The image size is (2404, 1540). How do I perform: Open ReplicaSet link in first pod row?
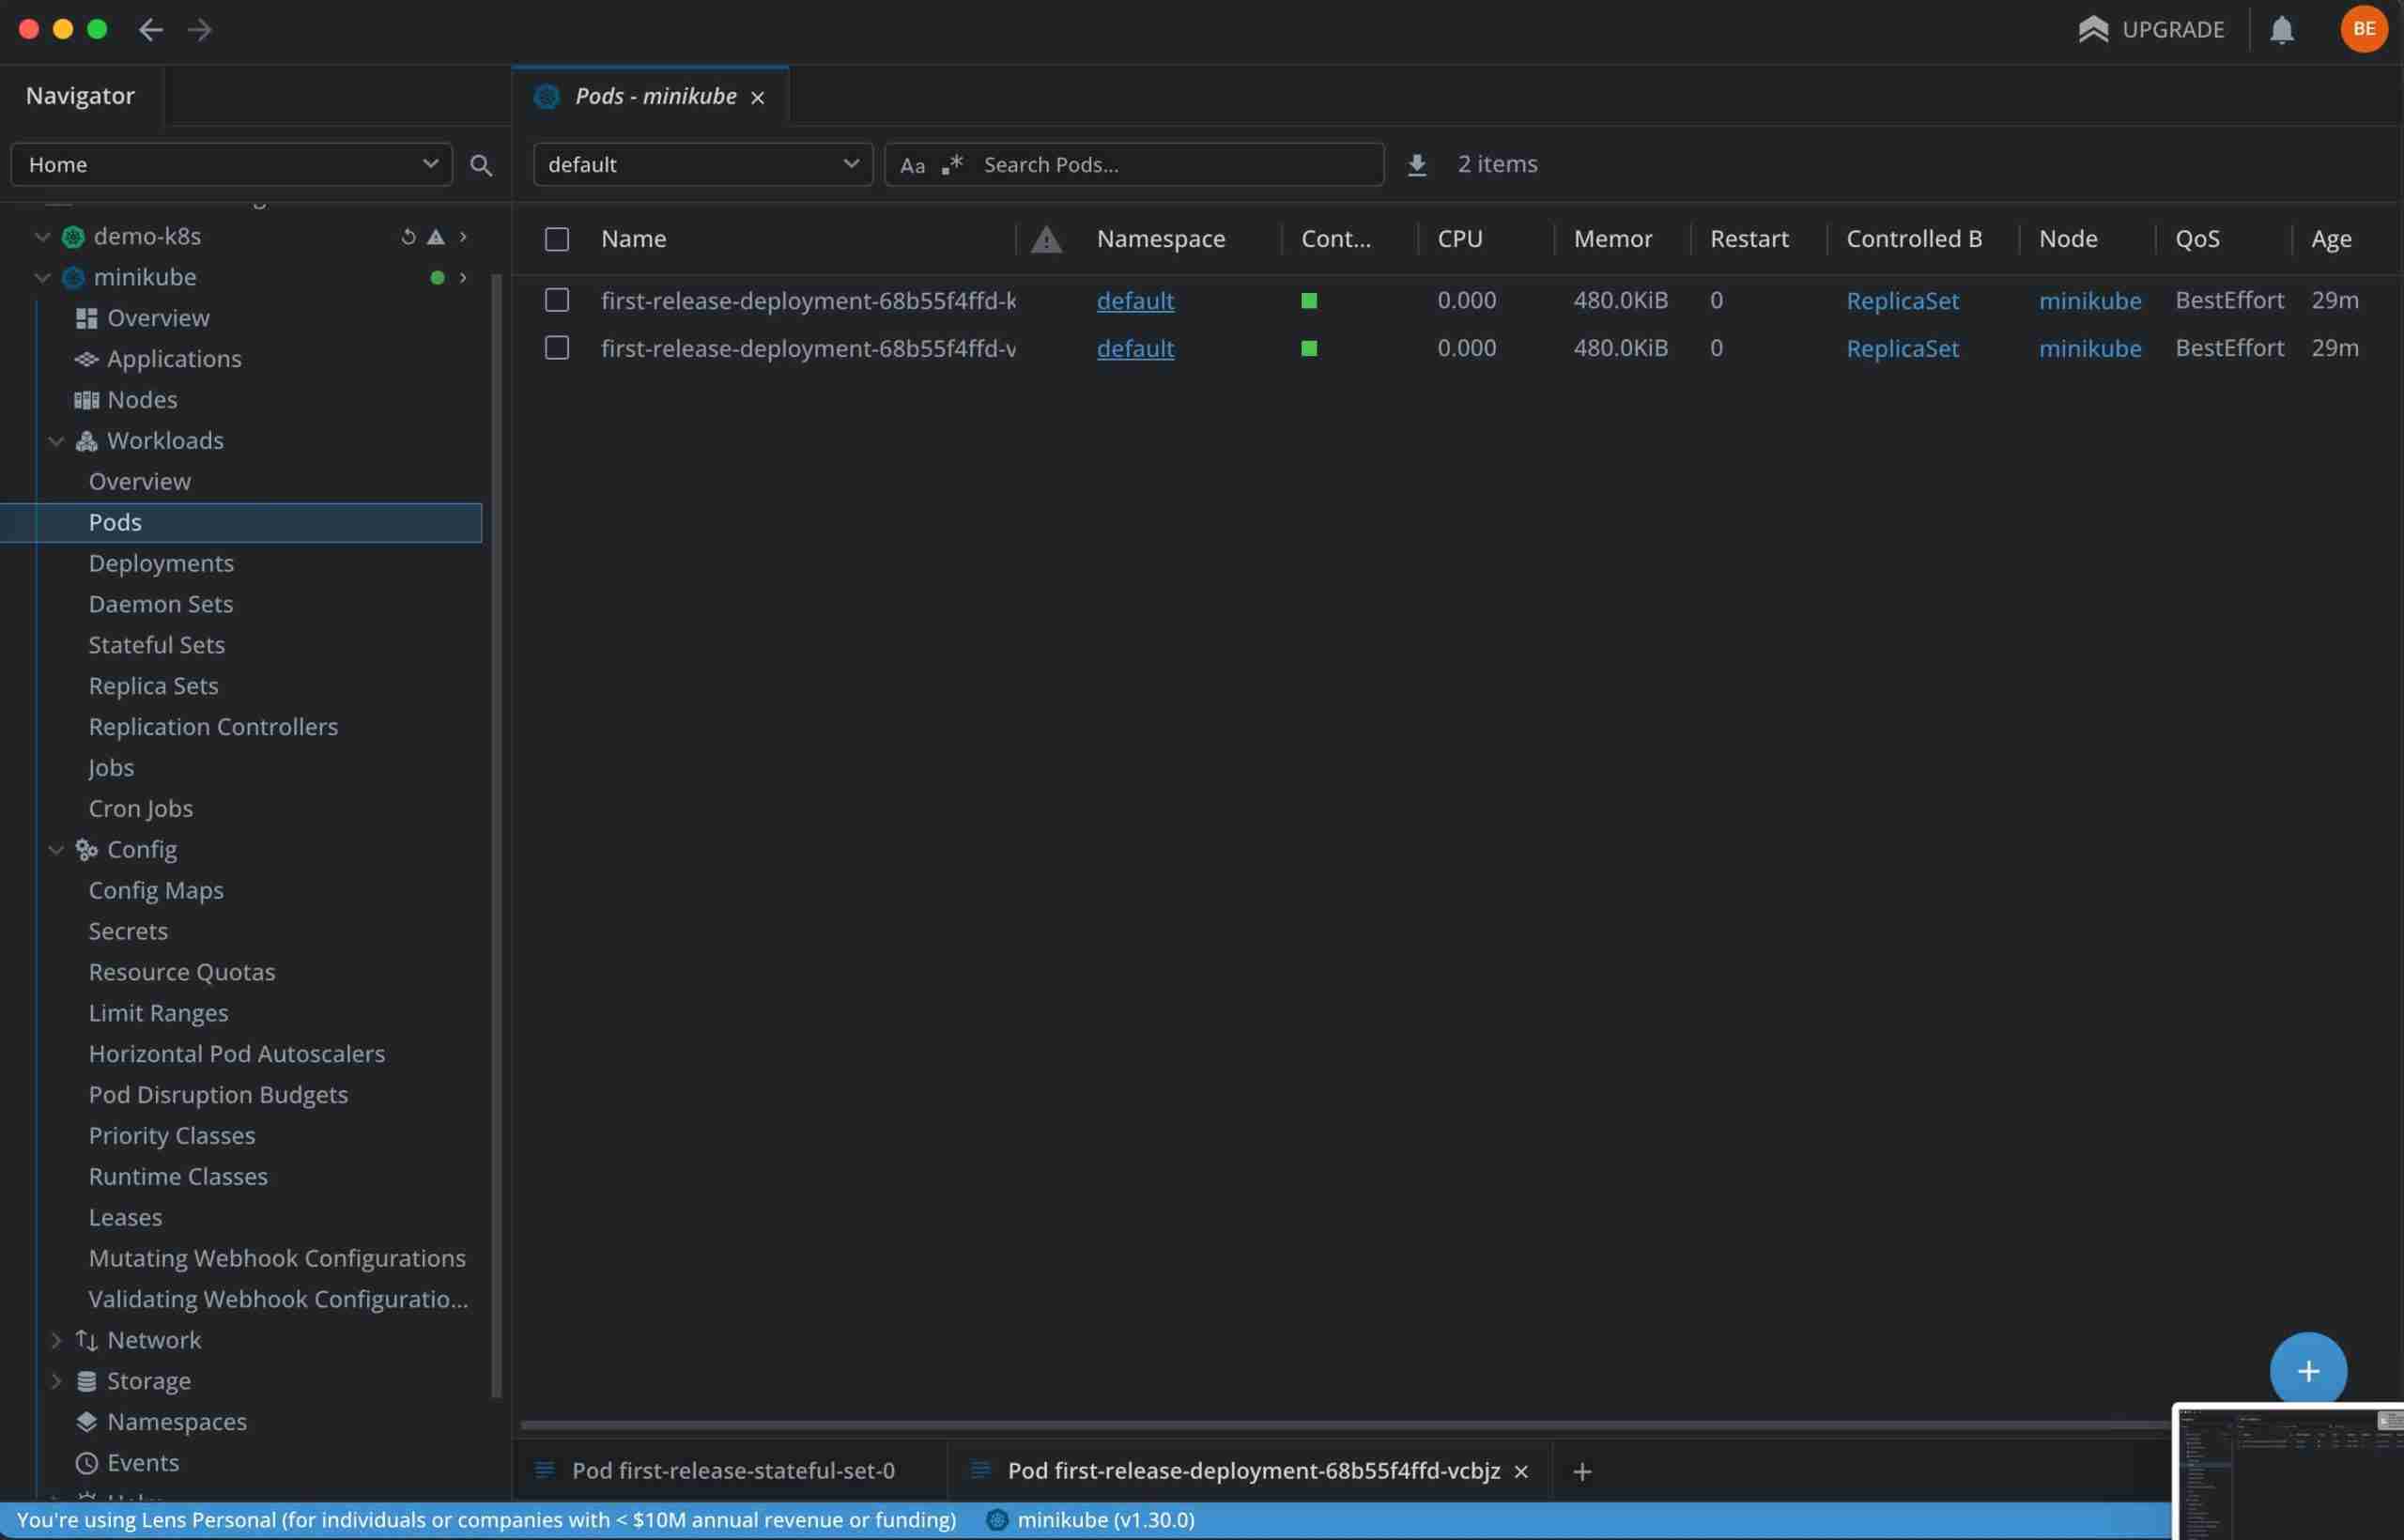[x=1902, y=301]
